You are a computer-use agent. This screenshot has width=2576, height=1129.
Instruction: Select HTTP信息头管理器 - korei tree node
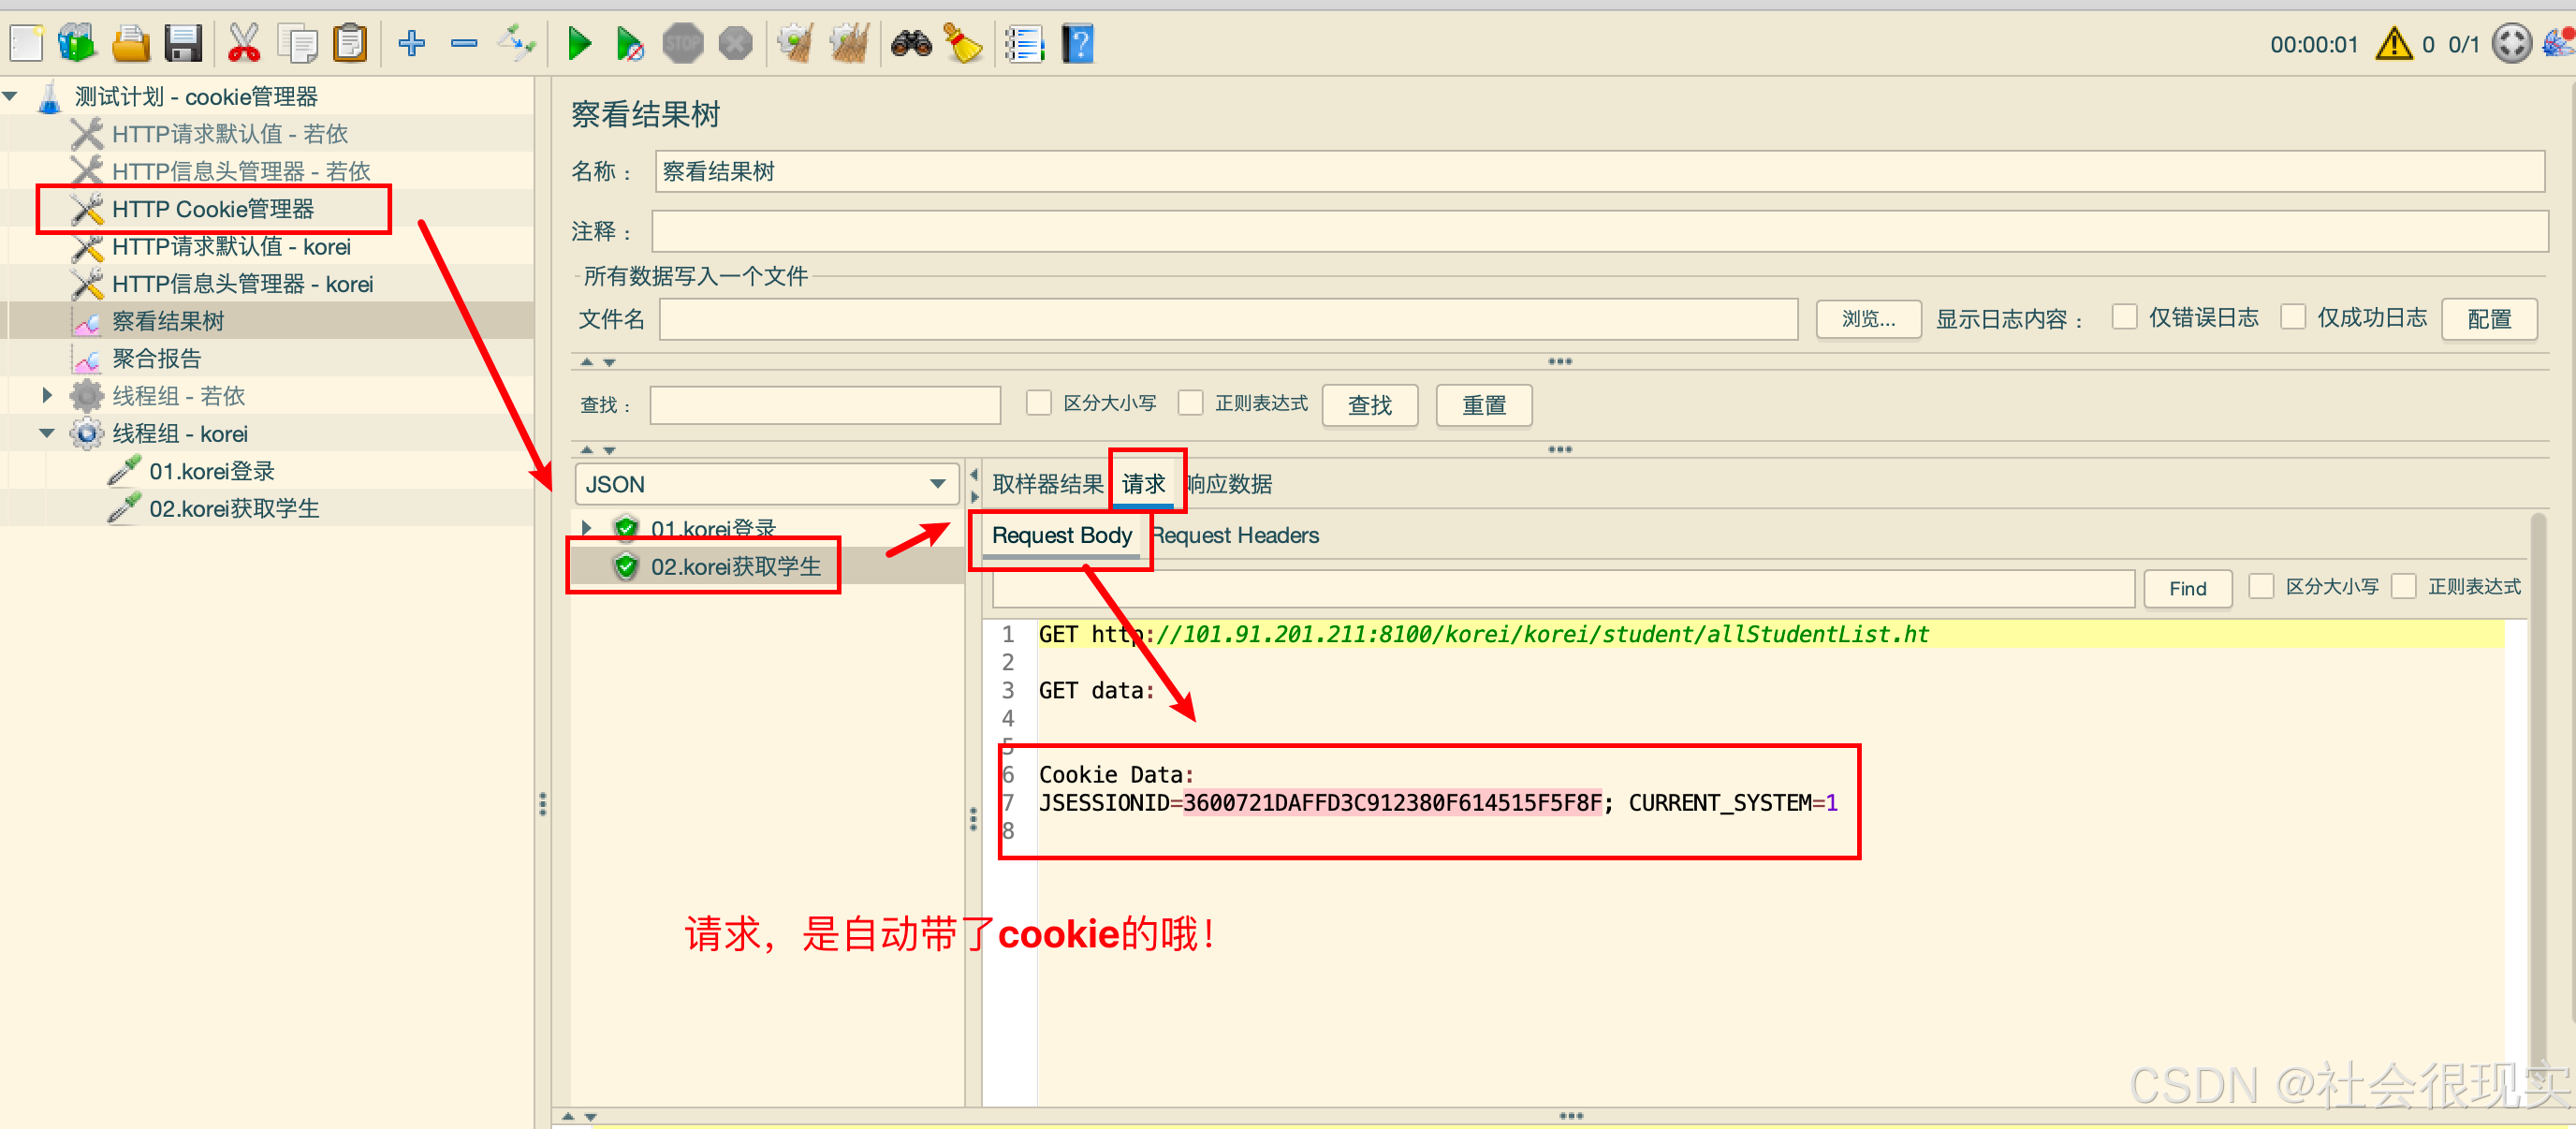pyautogui.click(x=242, y=284)
